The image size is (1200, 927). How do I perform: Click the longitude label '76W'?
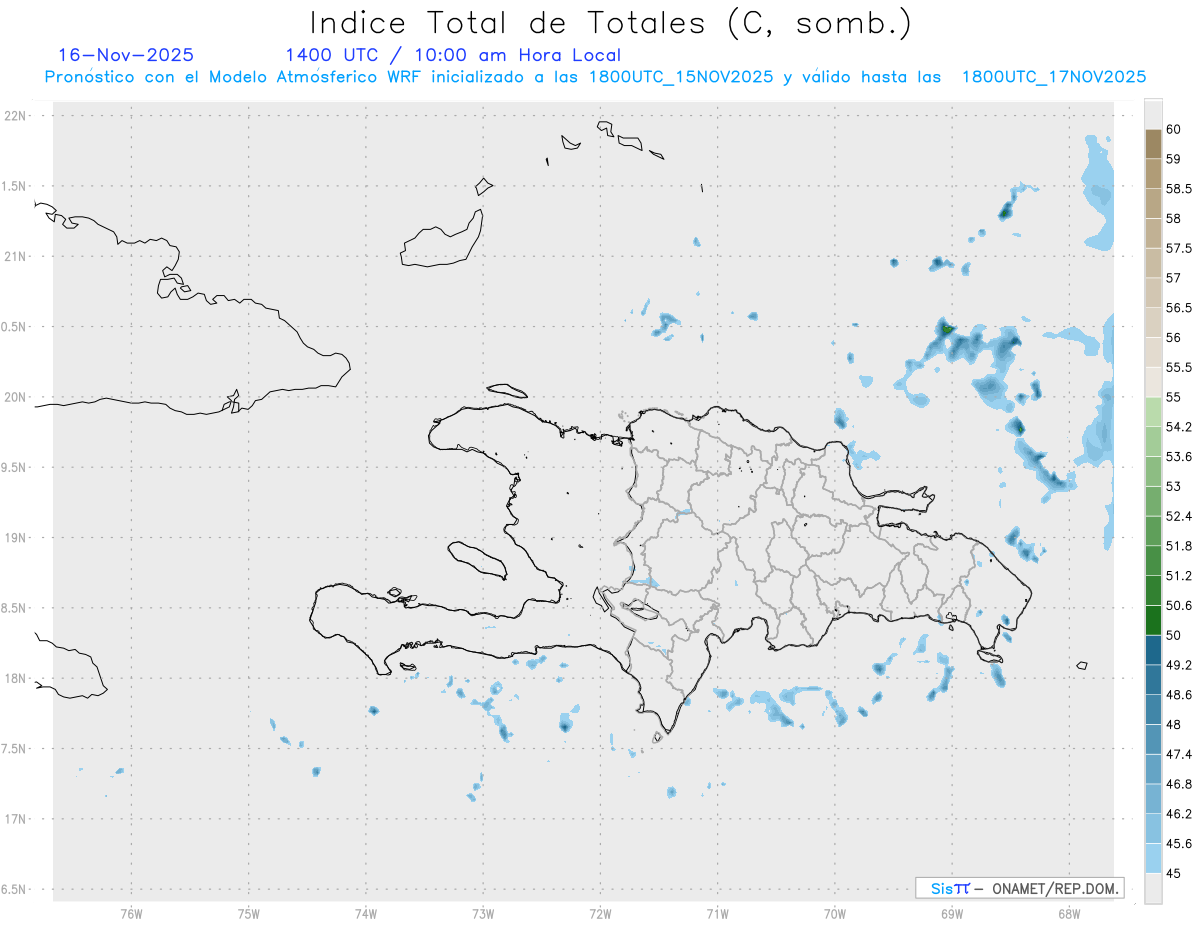pos(131,913)
